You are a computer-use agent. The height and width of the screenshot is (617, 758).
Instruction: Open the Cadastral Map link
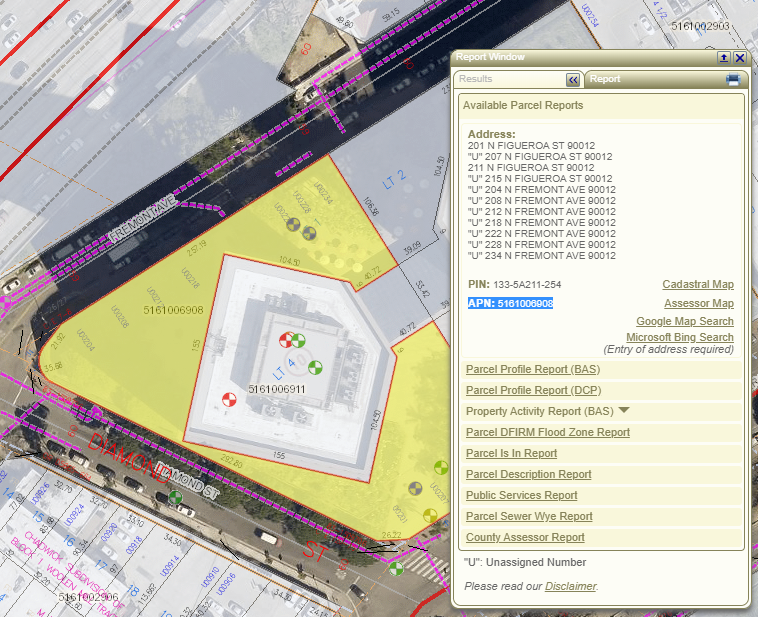(698, 284)
